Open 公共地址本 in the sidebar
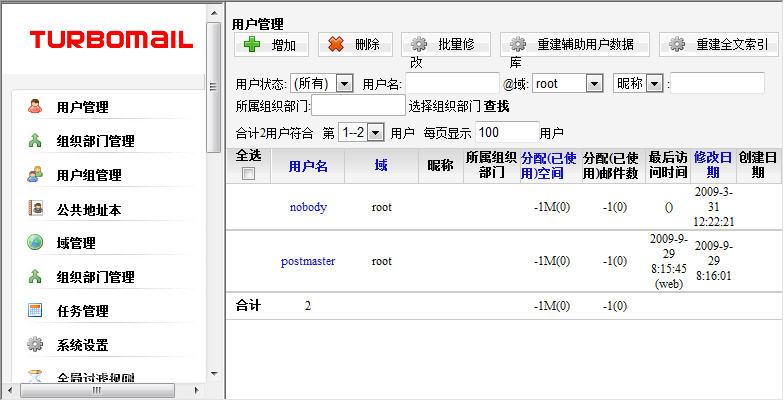This screenshot has height=401, width=784. click(89, 210)
